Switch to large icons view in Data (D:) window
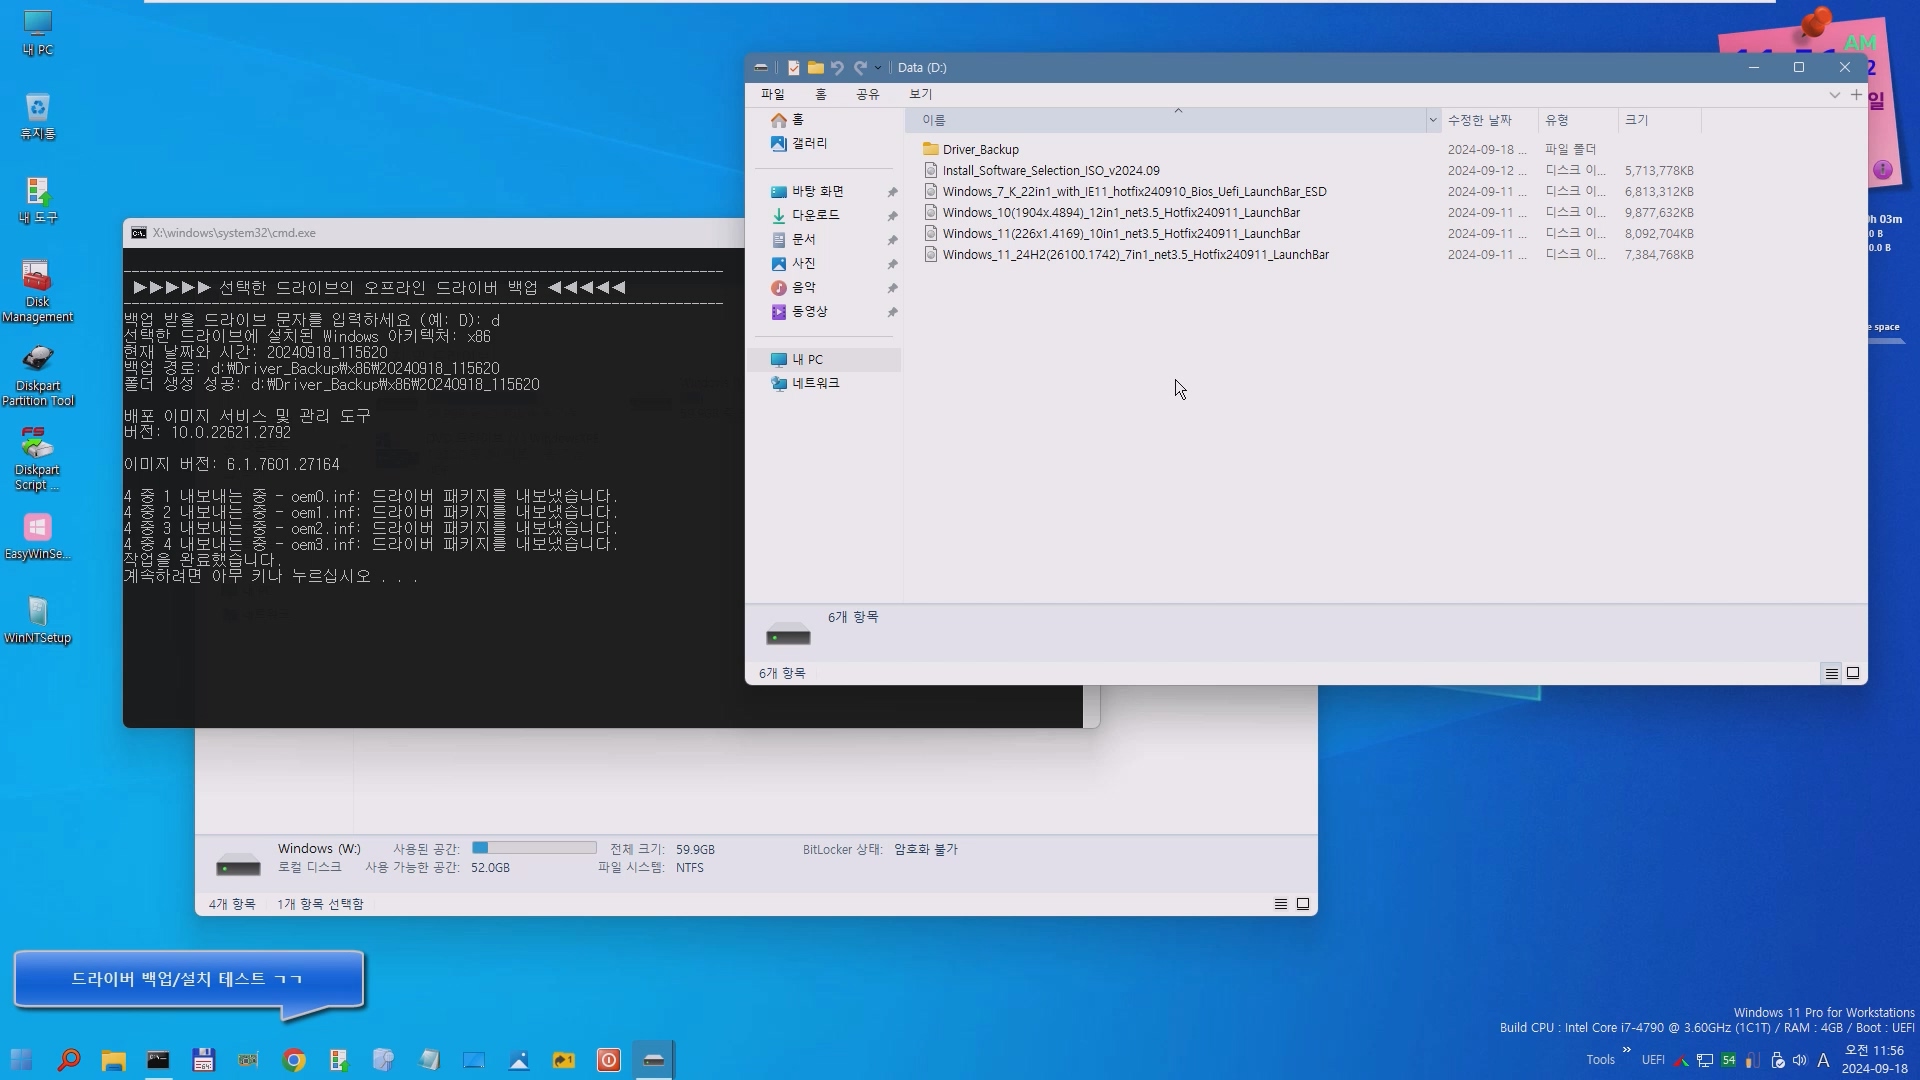Screen dimensions: 1920x1080 coord(1853,673)
